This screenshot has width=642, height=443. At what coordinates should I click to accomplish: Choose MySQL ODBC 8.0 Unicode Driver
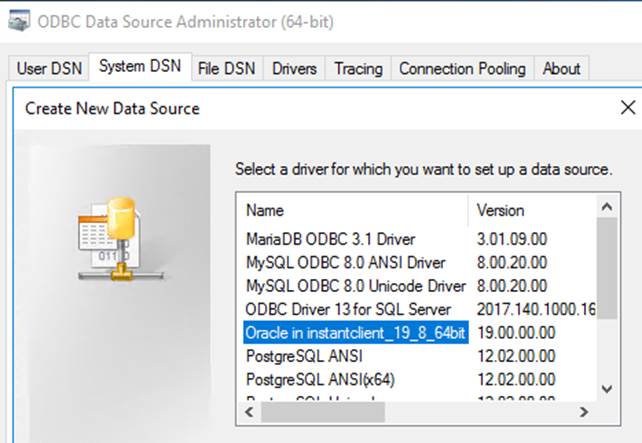[355, 286]
